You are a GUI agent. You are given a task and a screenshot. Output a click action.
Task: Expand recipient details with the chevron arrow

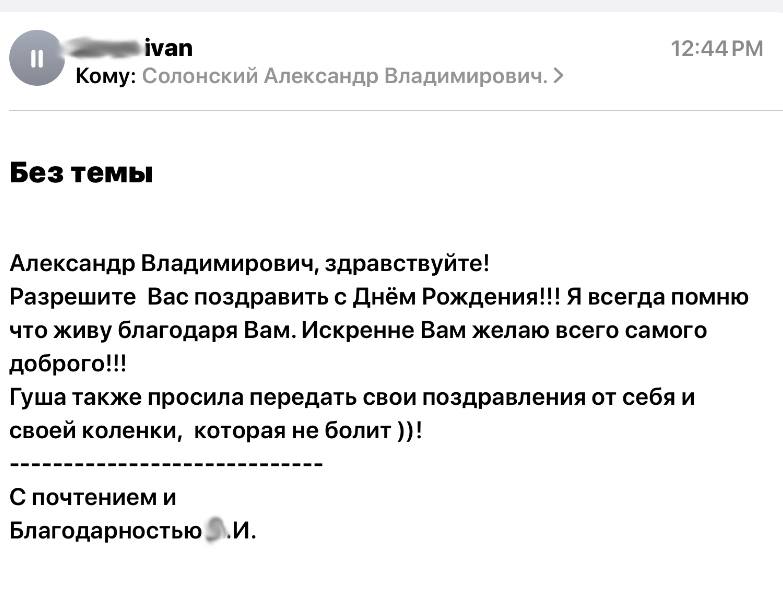(x=559, y=76)
